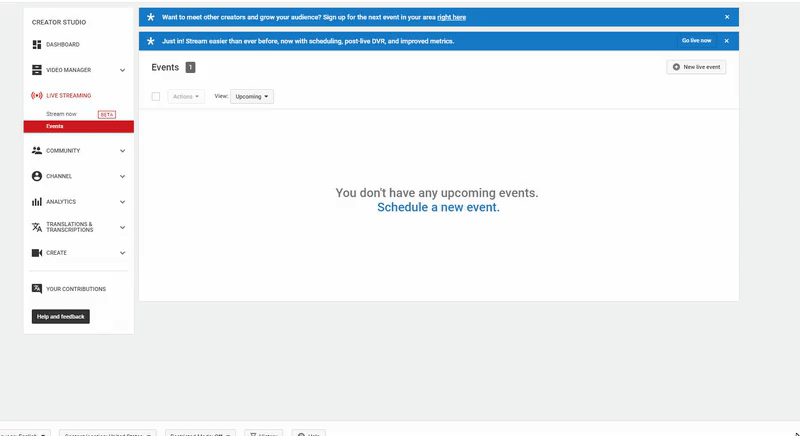Click the star icon in the Just in banner
This screenshot has height=436, width=800.
[x=151, y=41]
